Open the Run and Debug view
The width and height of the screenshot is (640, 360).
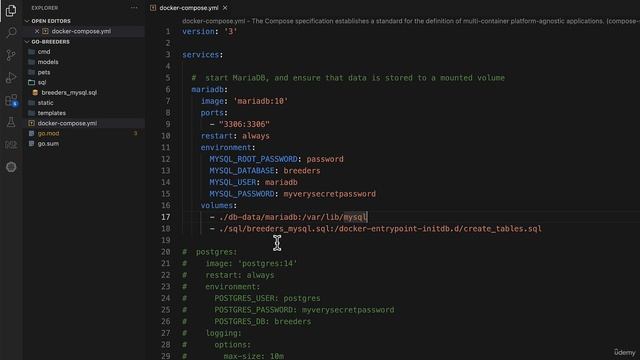tap(11, 78)
